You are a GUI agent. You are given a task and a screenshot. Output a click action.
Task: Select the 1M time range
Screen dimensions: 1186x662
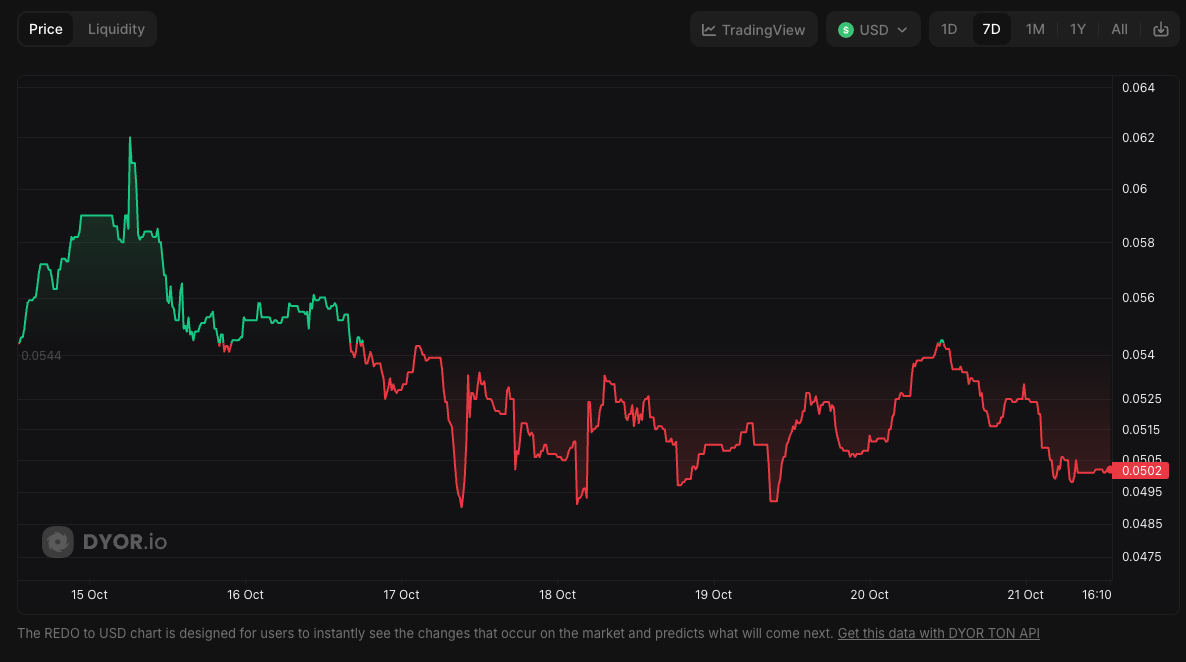pyautogui.click(x=1035, y=29)
